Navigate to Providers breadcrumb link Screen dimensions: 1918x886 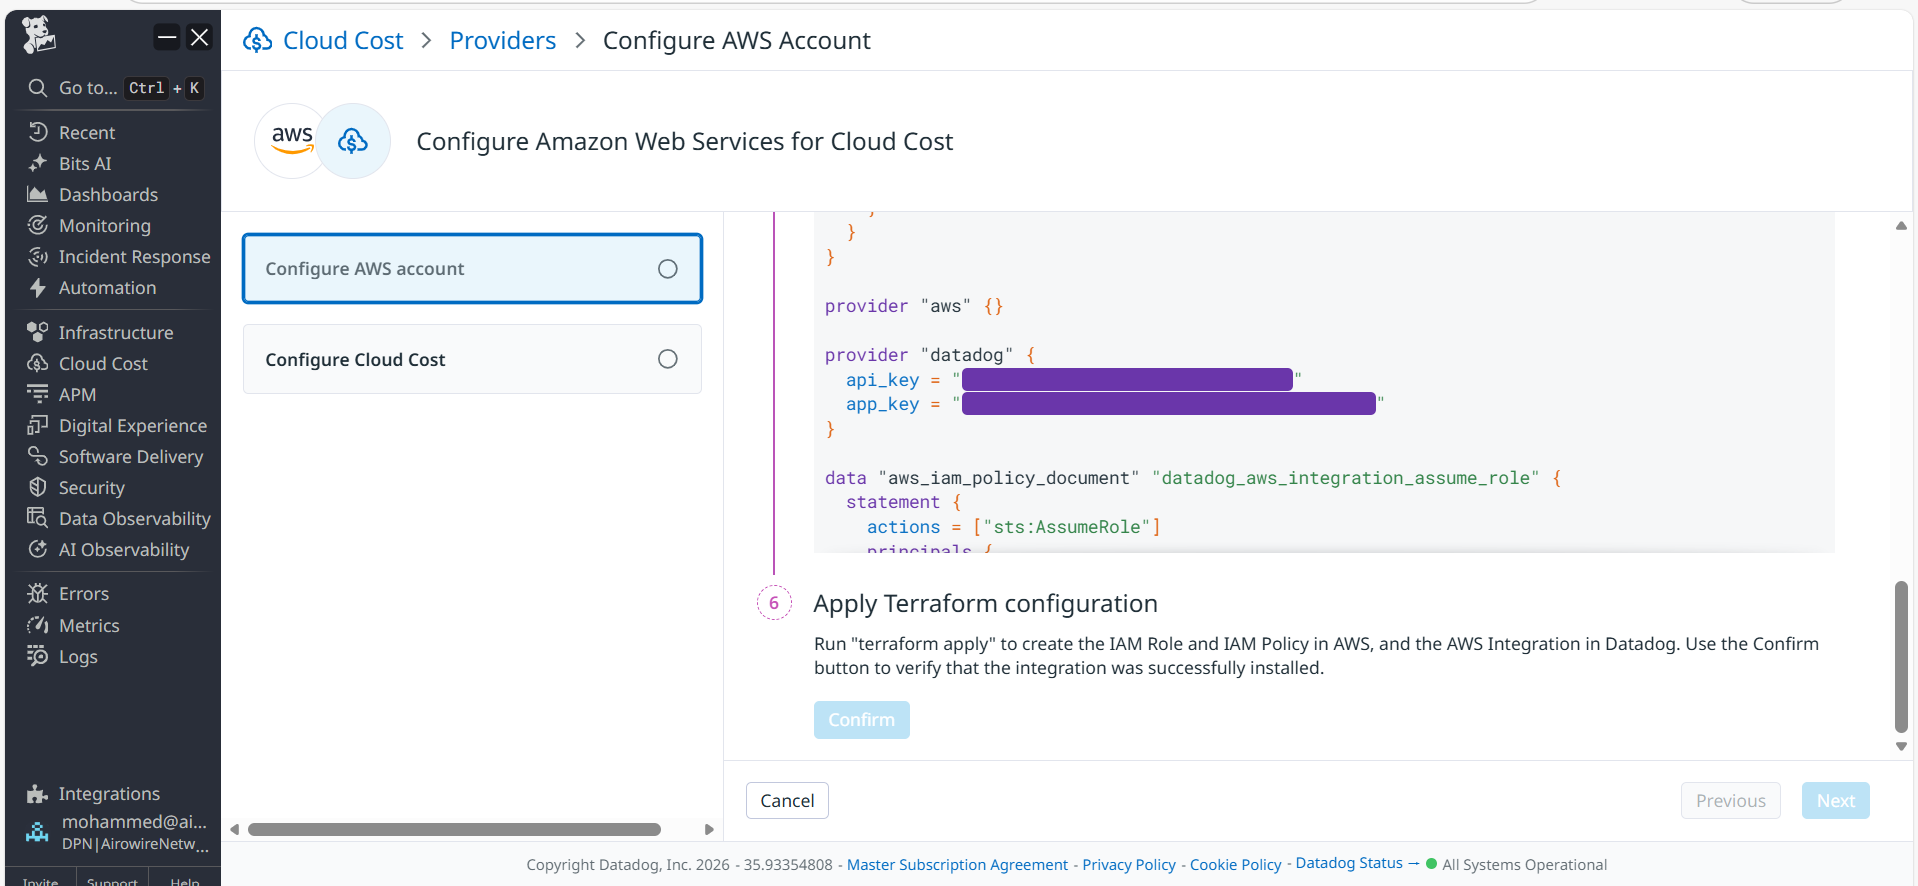(x=502, y=41)
